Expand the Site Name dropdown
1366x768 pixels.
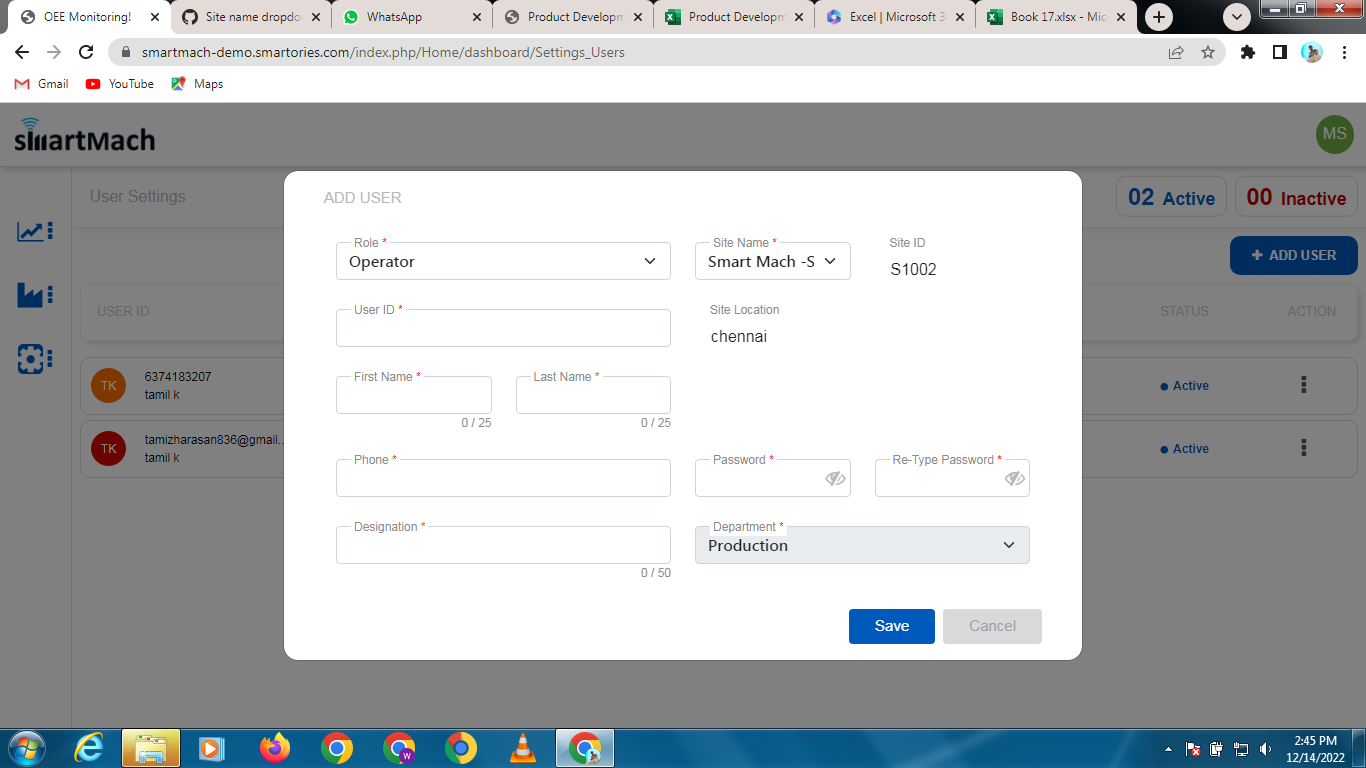click(x=772, y=261)
